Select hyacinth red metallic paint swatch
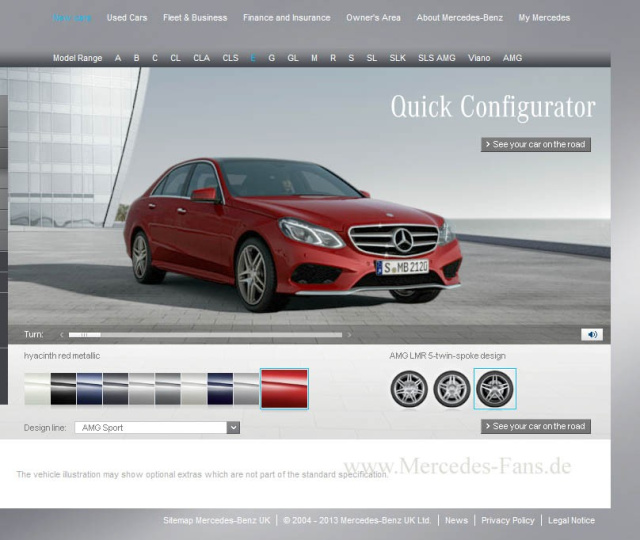 click(x=284, y=389)
